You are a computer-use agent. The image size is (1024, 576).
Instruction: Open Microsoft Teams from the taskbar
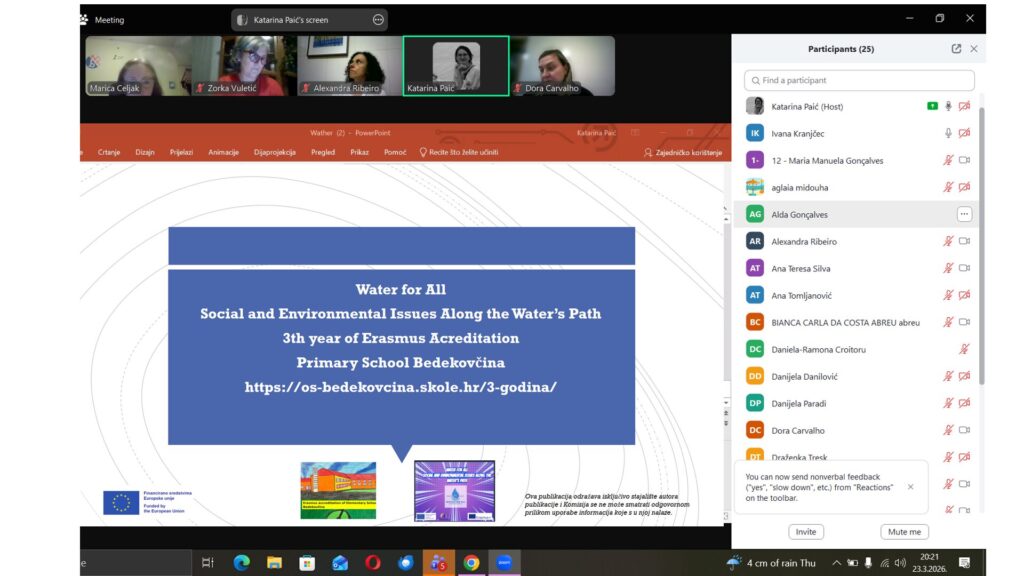pos(438,563)
